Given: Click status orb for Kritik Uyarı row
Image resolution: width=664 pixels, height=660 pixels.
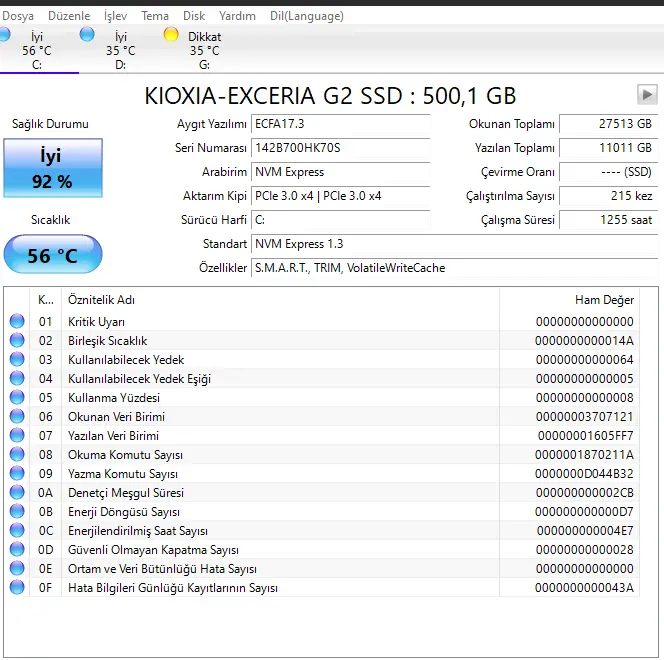Looking at the screenshot, I should coord(17,321).
